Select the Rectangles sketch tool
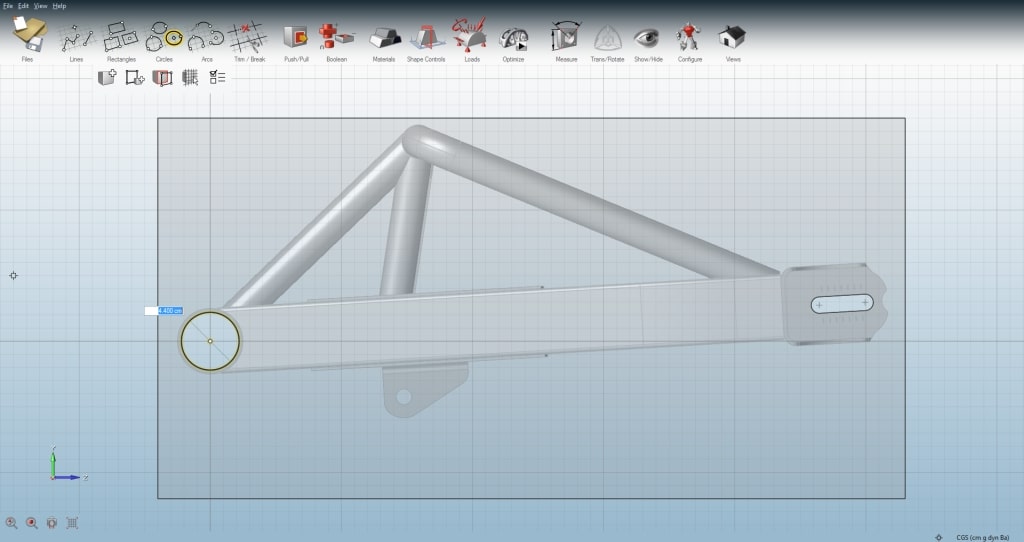Image resolution: width=1024 pixels, height=542 pixels. (121, 37)
